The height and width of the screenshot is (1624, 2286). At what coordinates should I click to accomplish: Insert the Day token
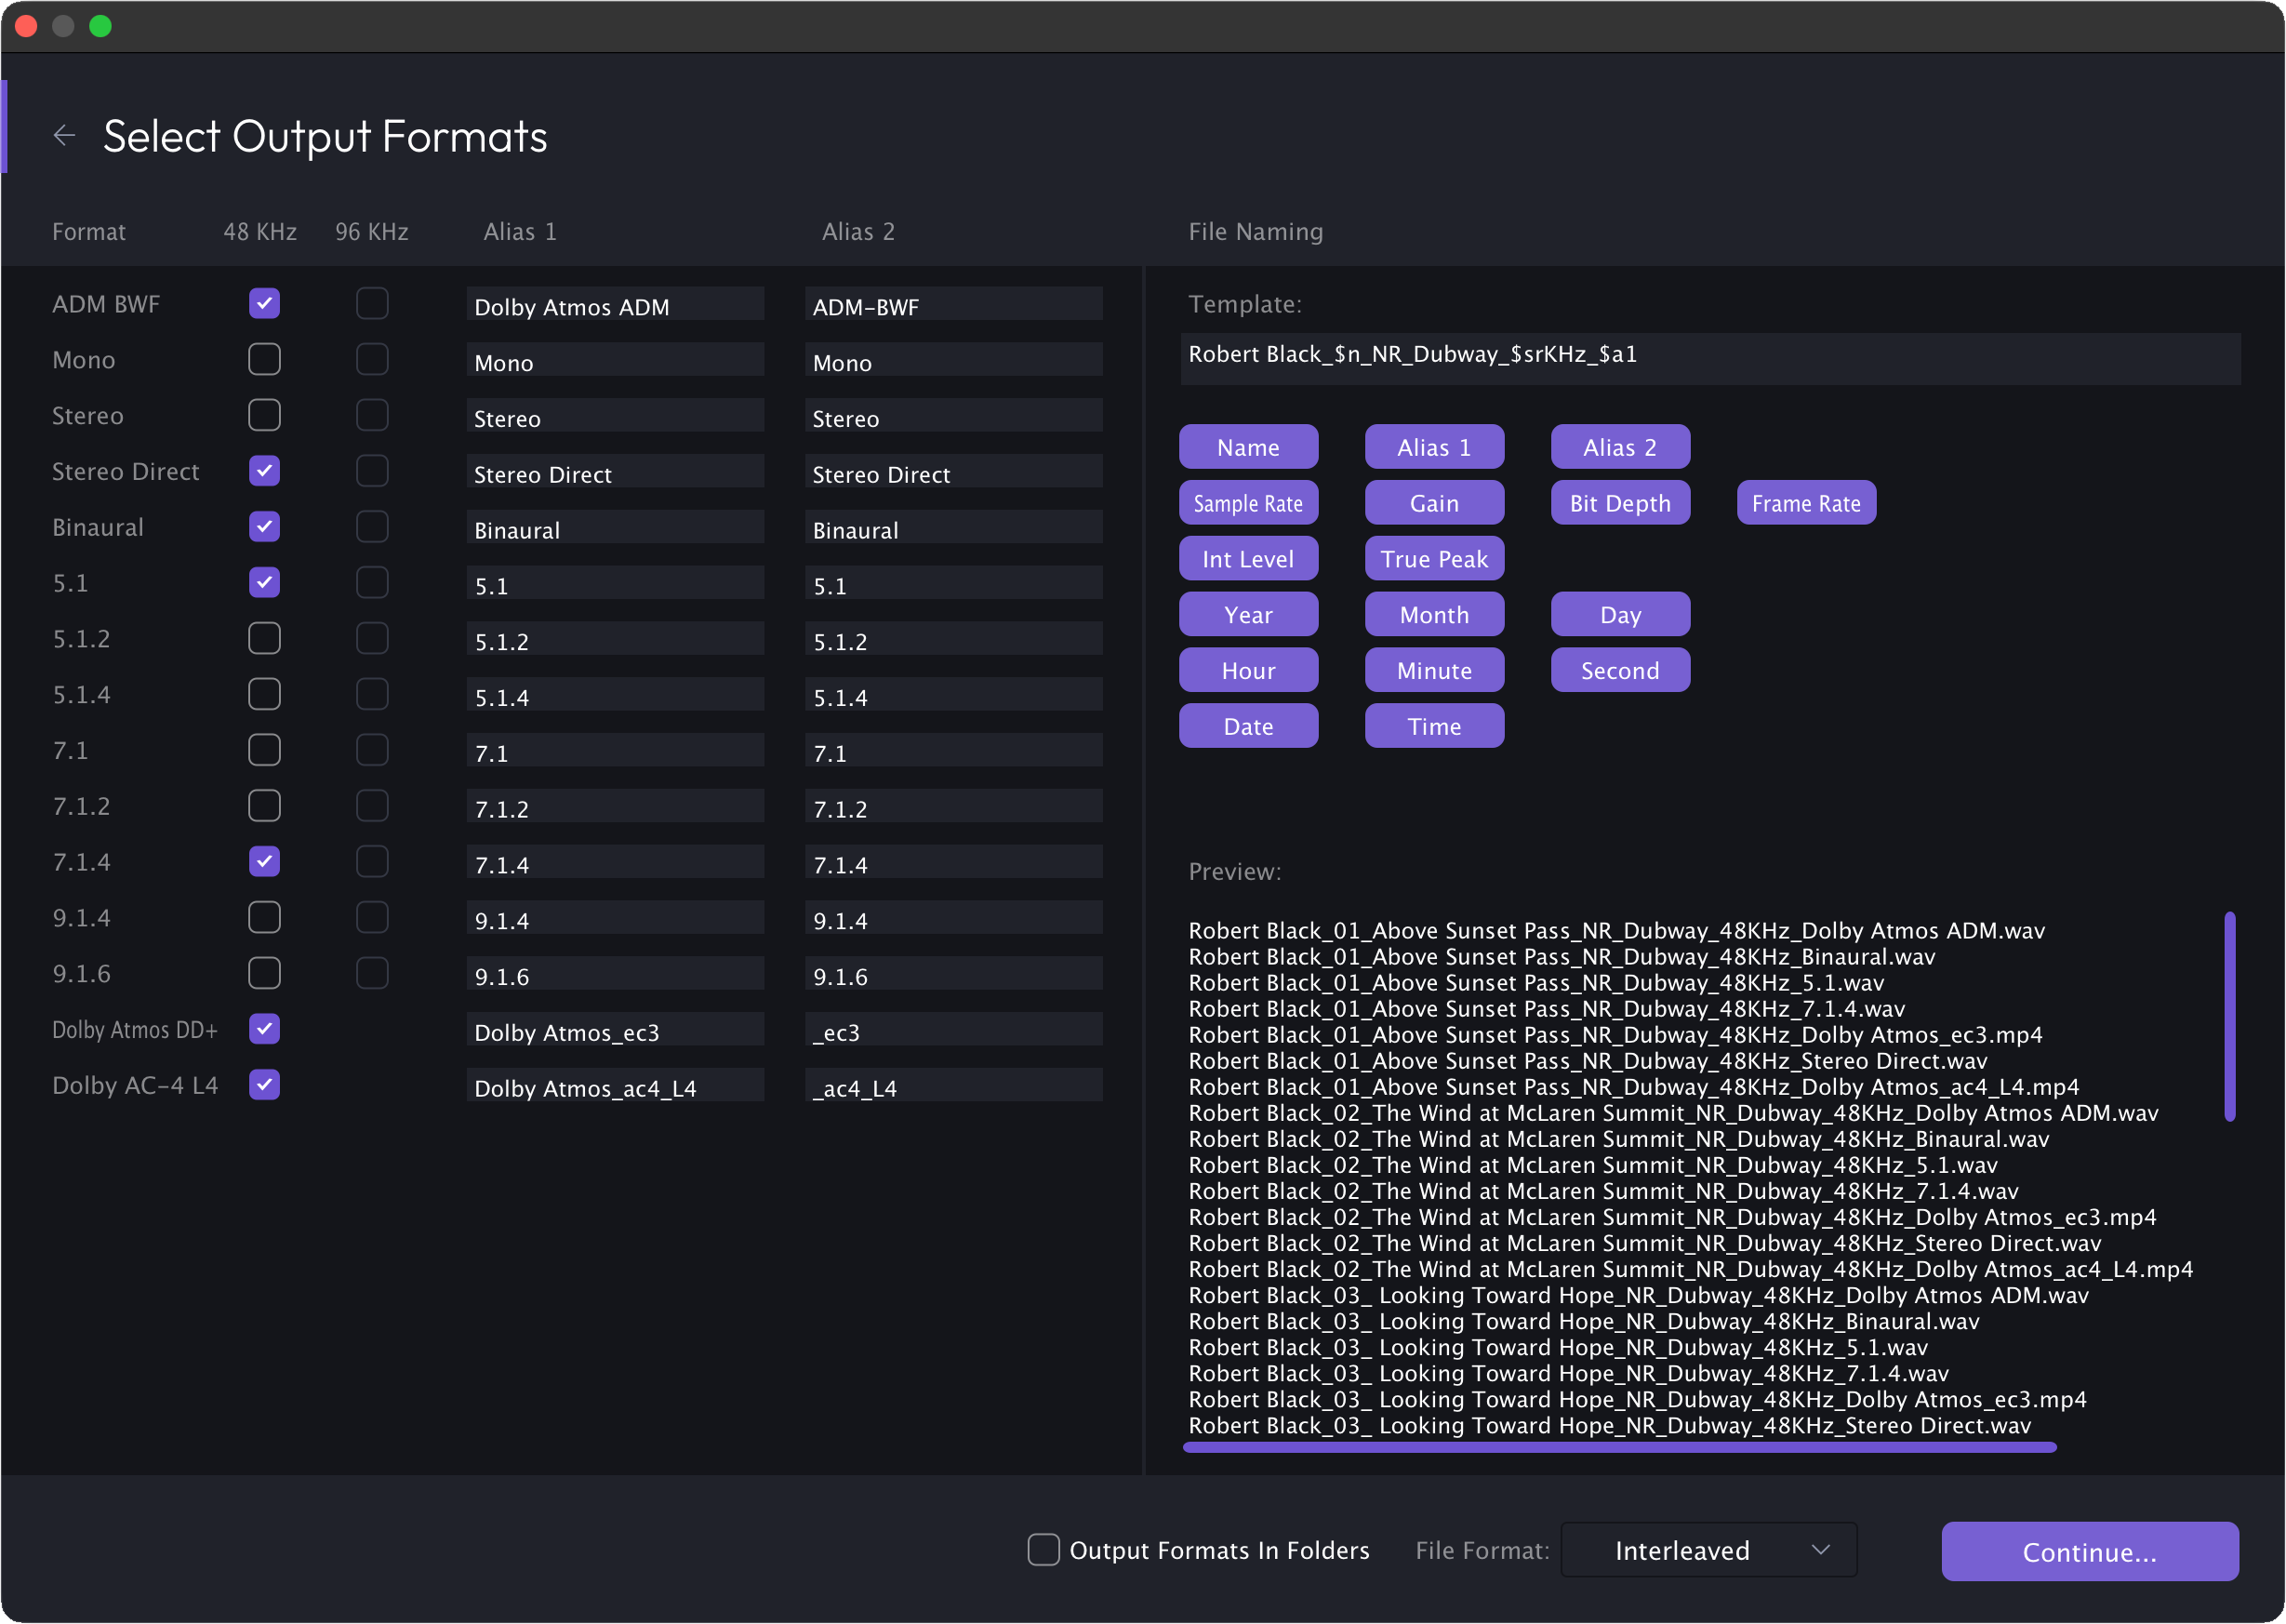coord(1620,615)
